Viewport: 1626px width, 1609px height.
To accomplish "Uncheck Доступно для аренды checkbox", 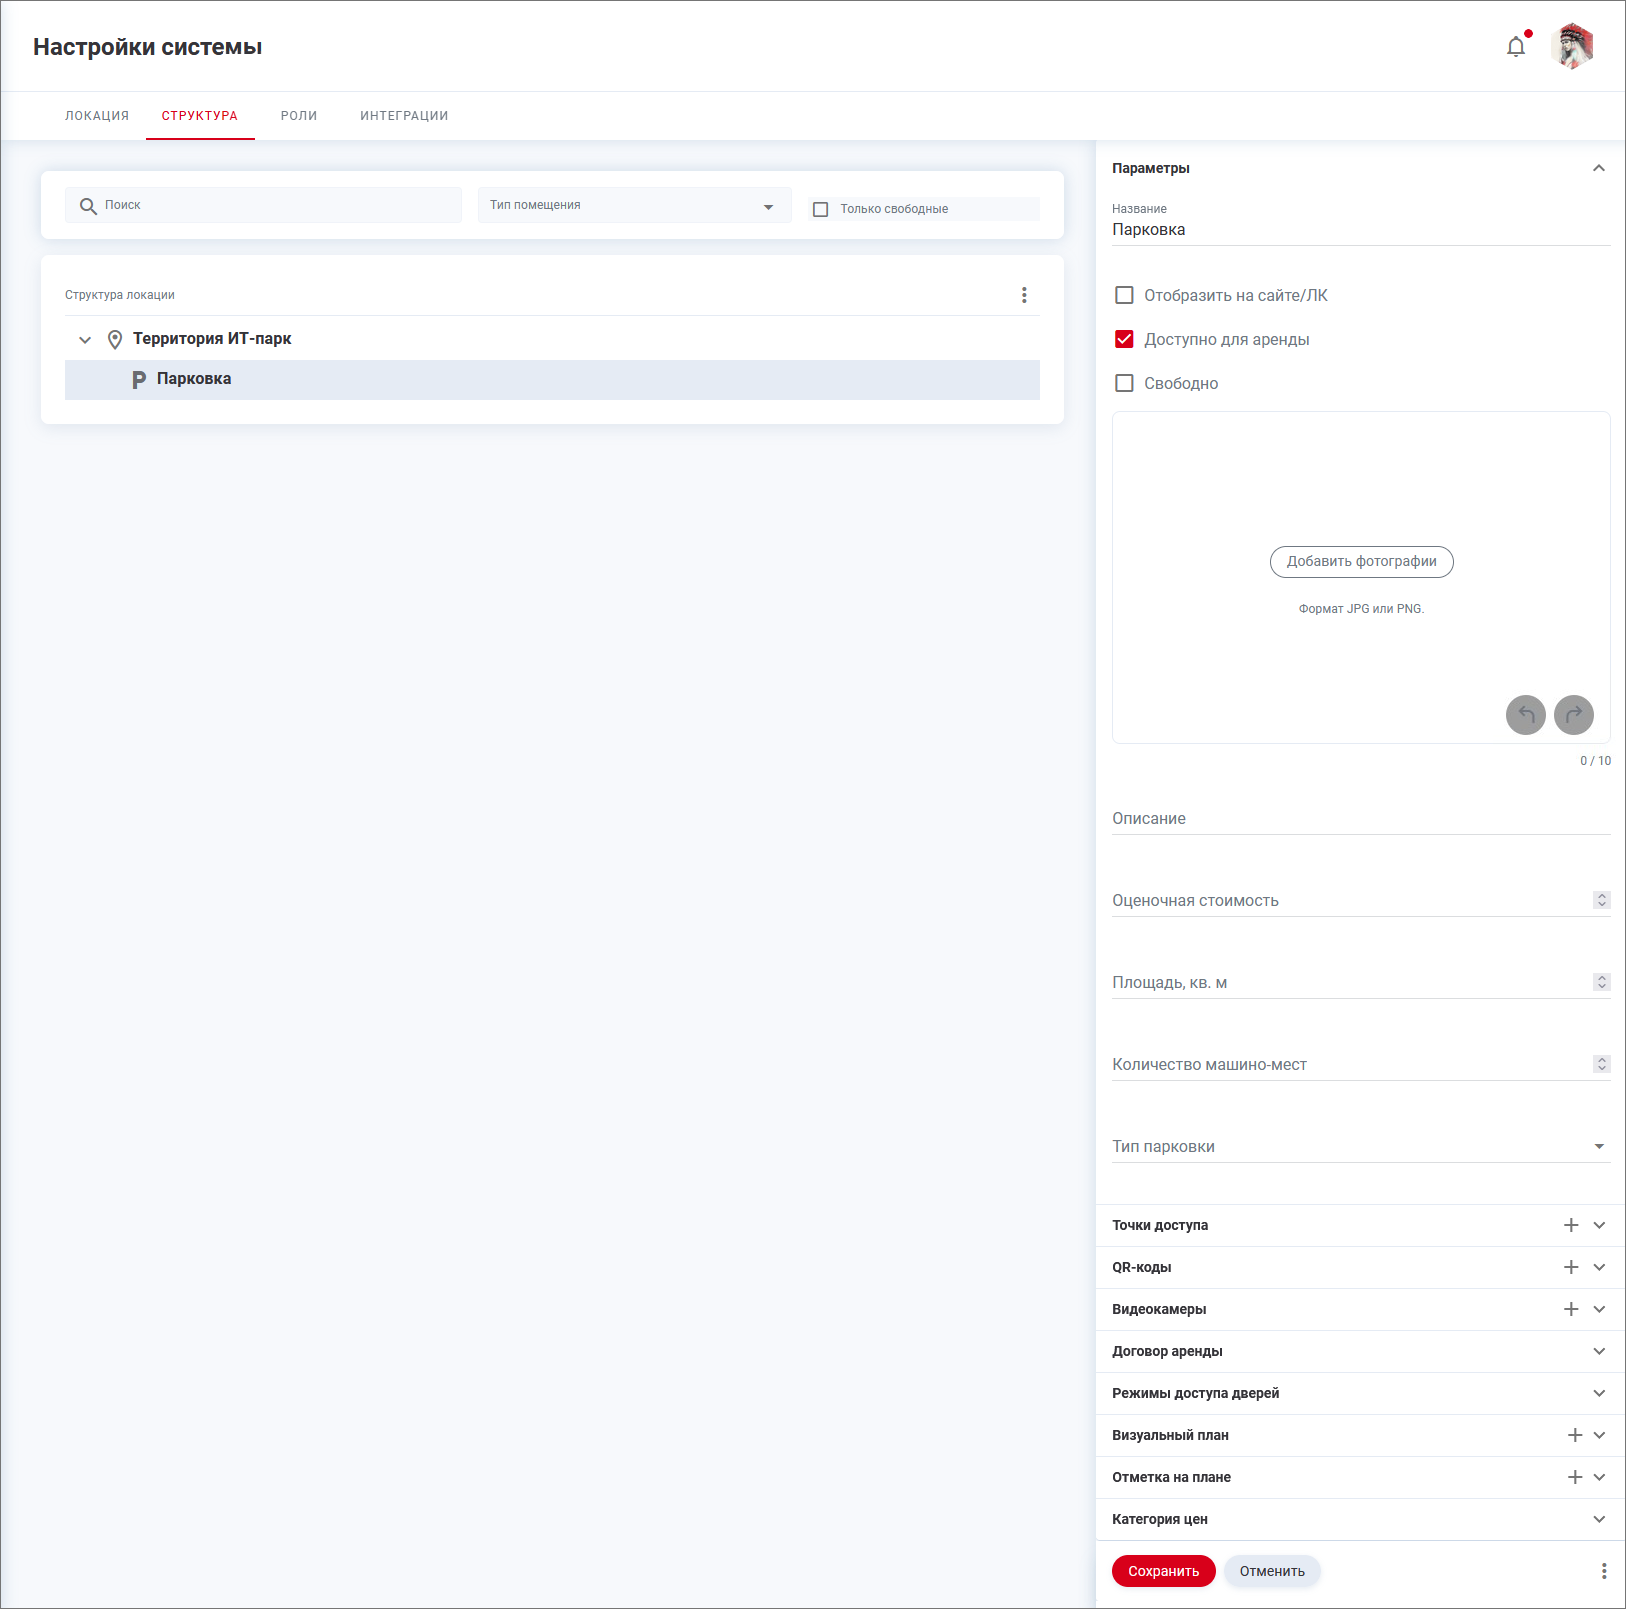I will [x=1124, y=339].
